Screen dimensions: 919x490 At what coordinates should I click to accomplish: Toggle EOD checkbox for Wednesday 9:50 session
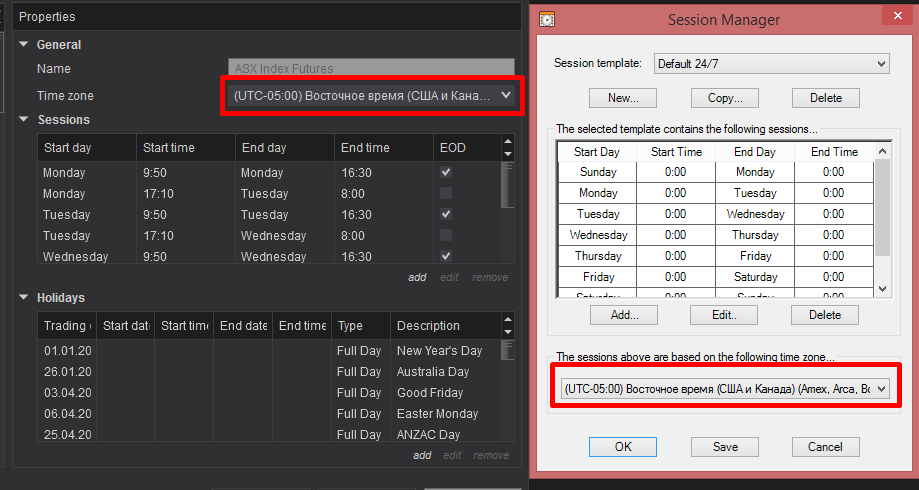[446, 256]
